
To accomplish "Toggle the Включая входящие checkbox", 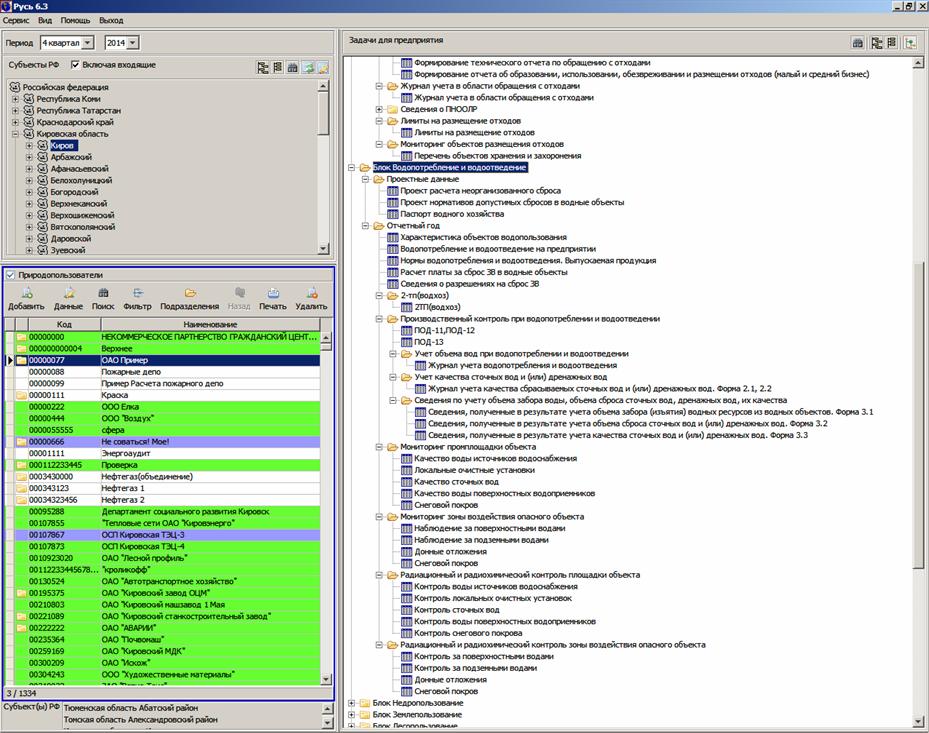I will pyautogui.click(x=76, y=65).
